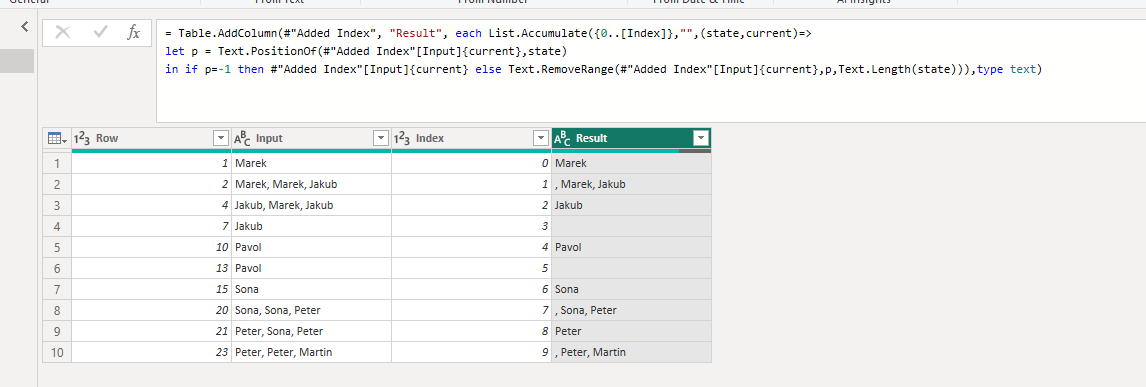Click Input cell 'Peter, Sona, Peter'
The height and width of the screenshot is (387, 1146).
(x=311, y=331)
